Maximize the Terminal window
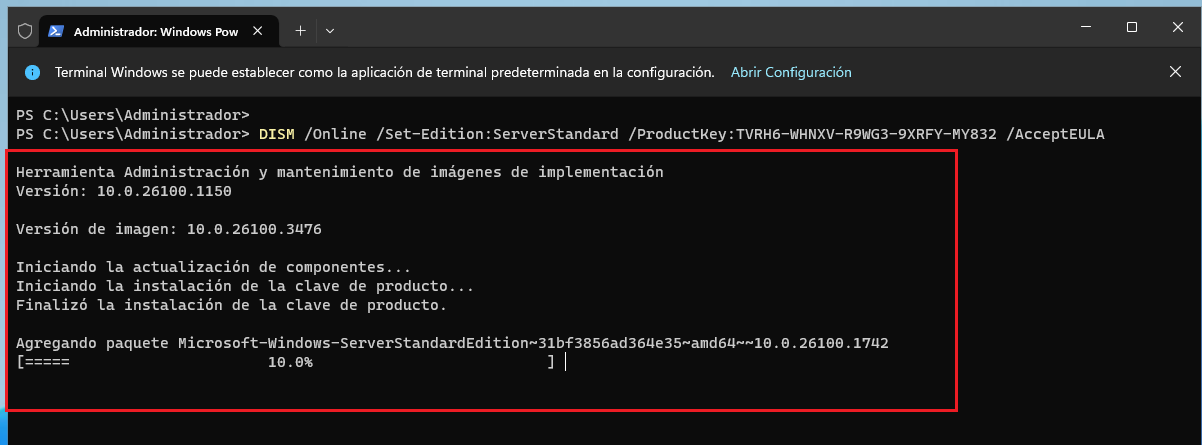 click(1131, 27)
